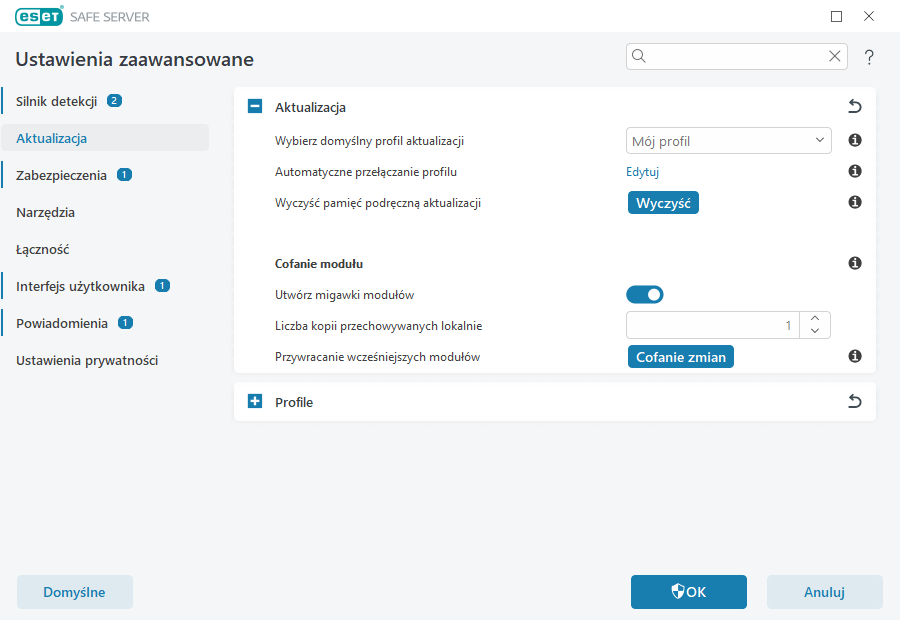The image size is (900, 620).
Task: Select Silnik detekcji in the sidebar
Action: (x=58, y=100)
